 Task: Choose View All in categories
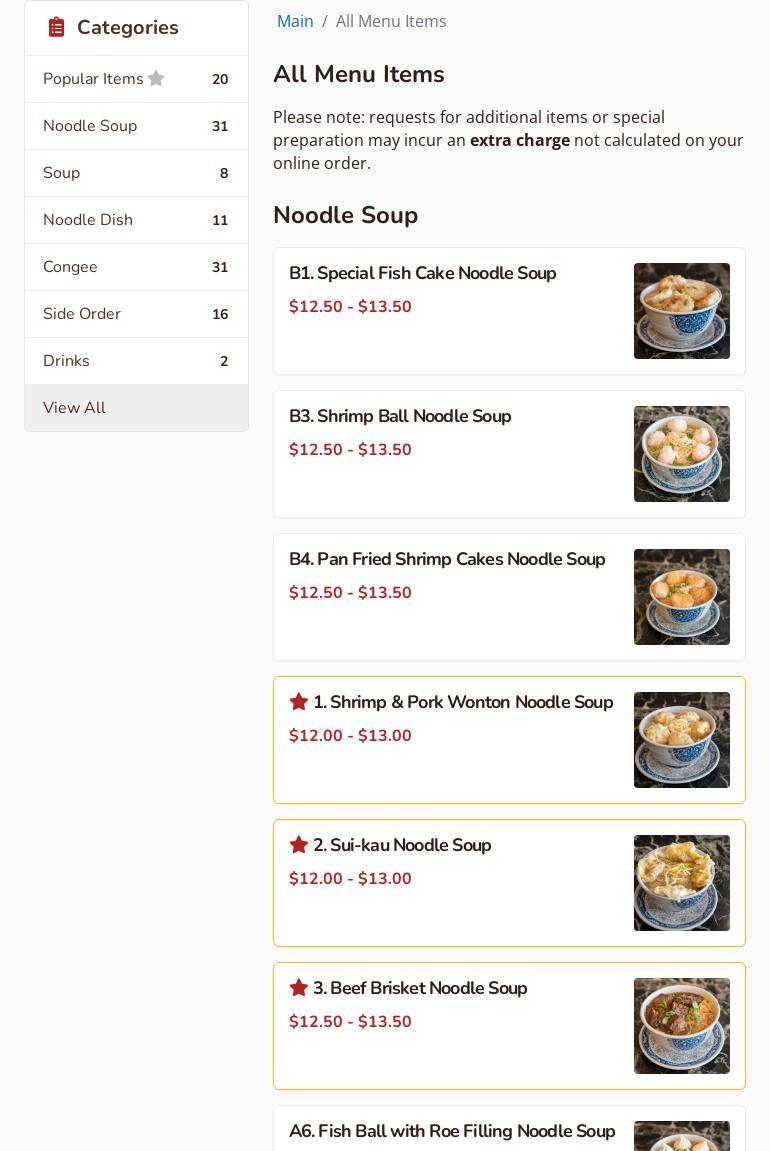tap(74, 408)
